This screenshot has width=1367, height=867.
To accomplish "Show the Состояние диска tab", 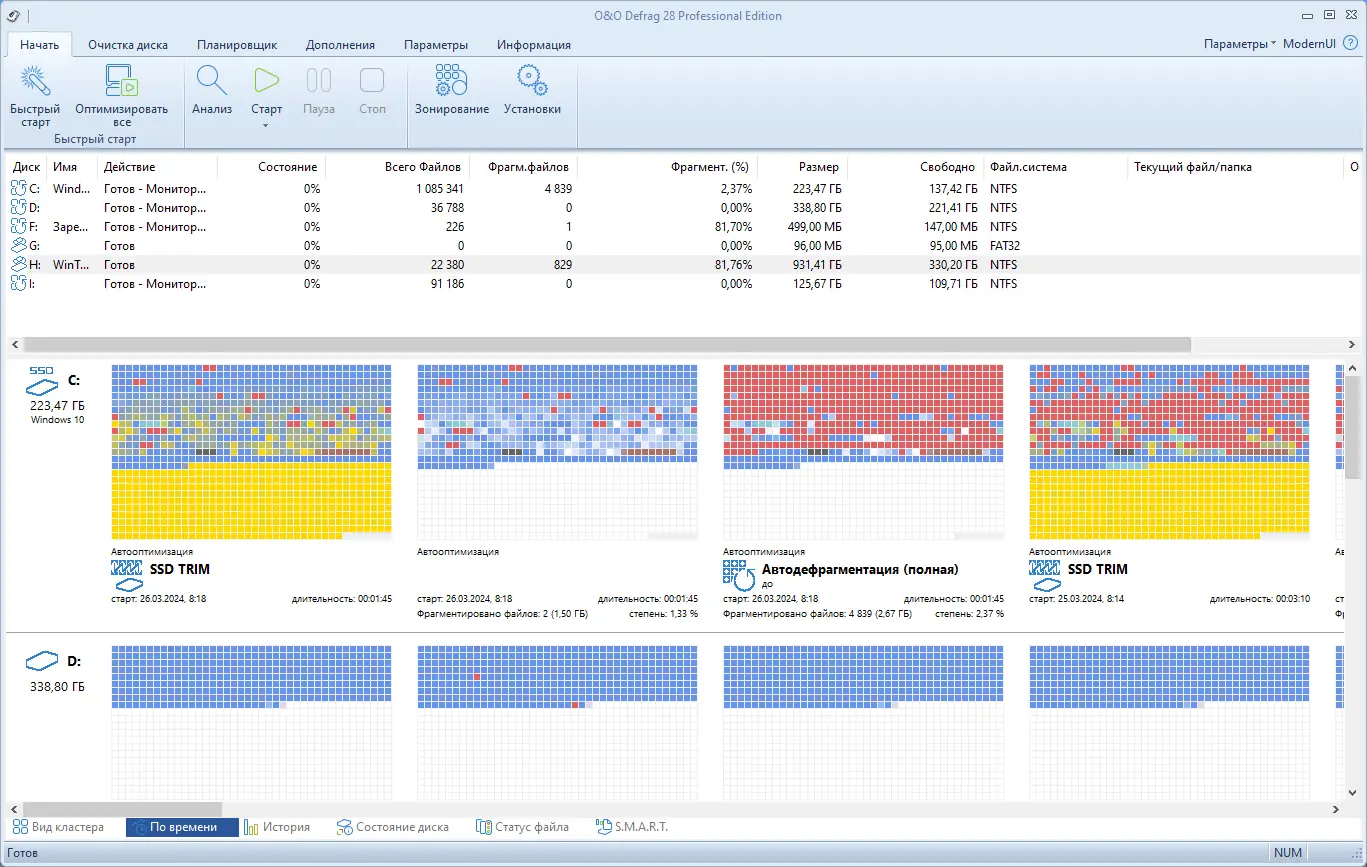I will click(x=393, y=827).
